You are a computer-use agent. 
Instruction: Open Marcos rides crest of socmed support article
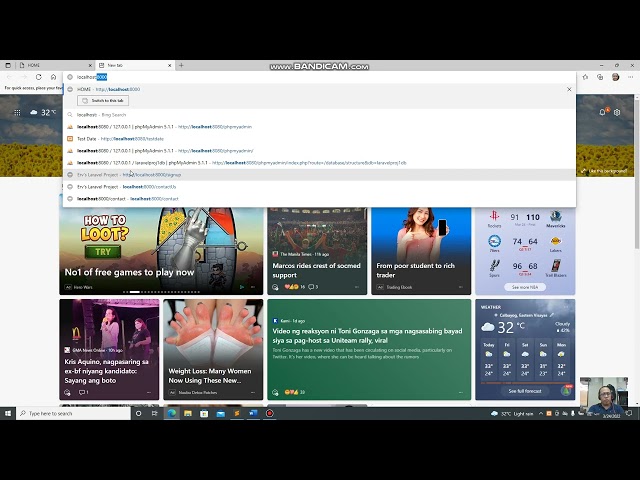click(316, 270)
